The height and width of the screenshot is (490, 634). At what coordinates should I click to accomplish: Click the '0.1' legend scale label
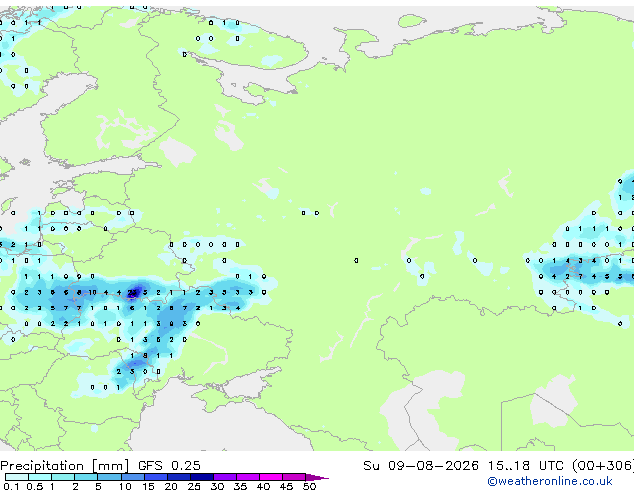[11, 486]
